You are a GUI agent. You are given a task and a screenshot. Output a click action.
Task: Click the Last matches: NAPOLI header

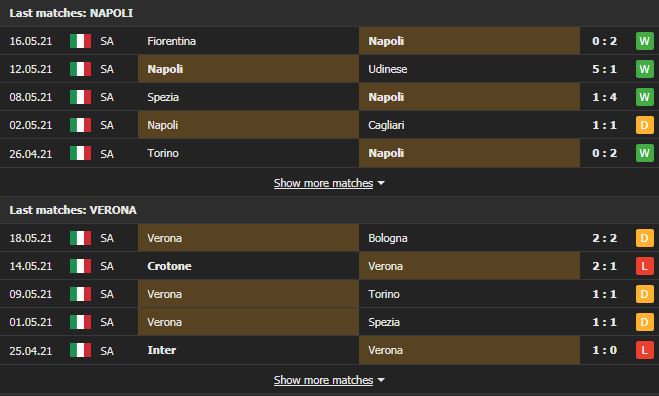71,13
